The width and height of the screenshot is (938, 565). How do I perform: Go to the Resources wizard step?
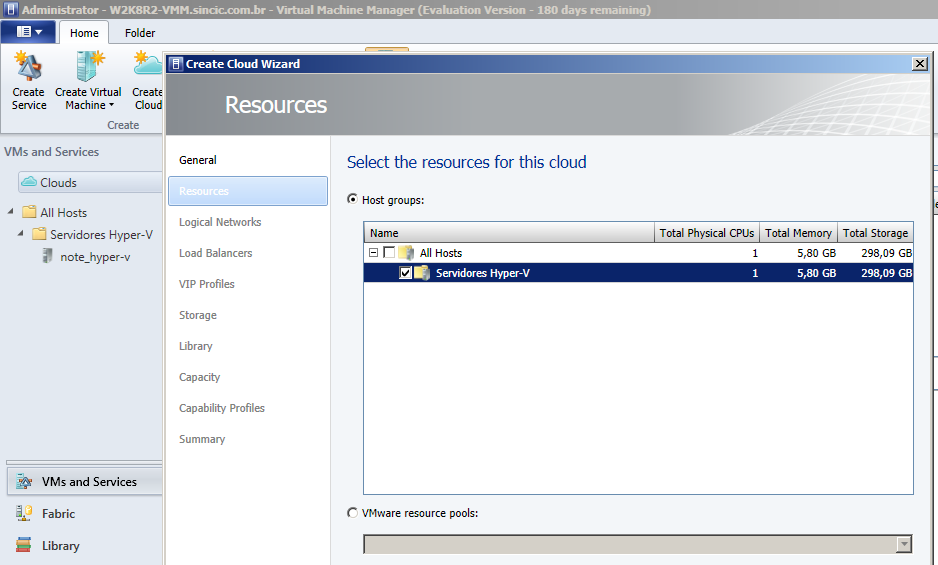[248, 191]
